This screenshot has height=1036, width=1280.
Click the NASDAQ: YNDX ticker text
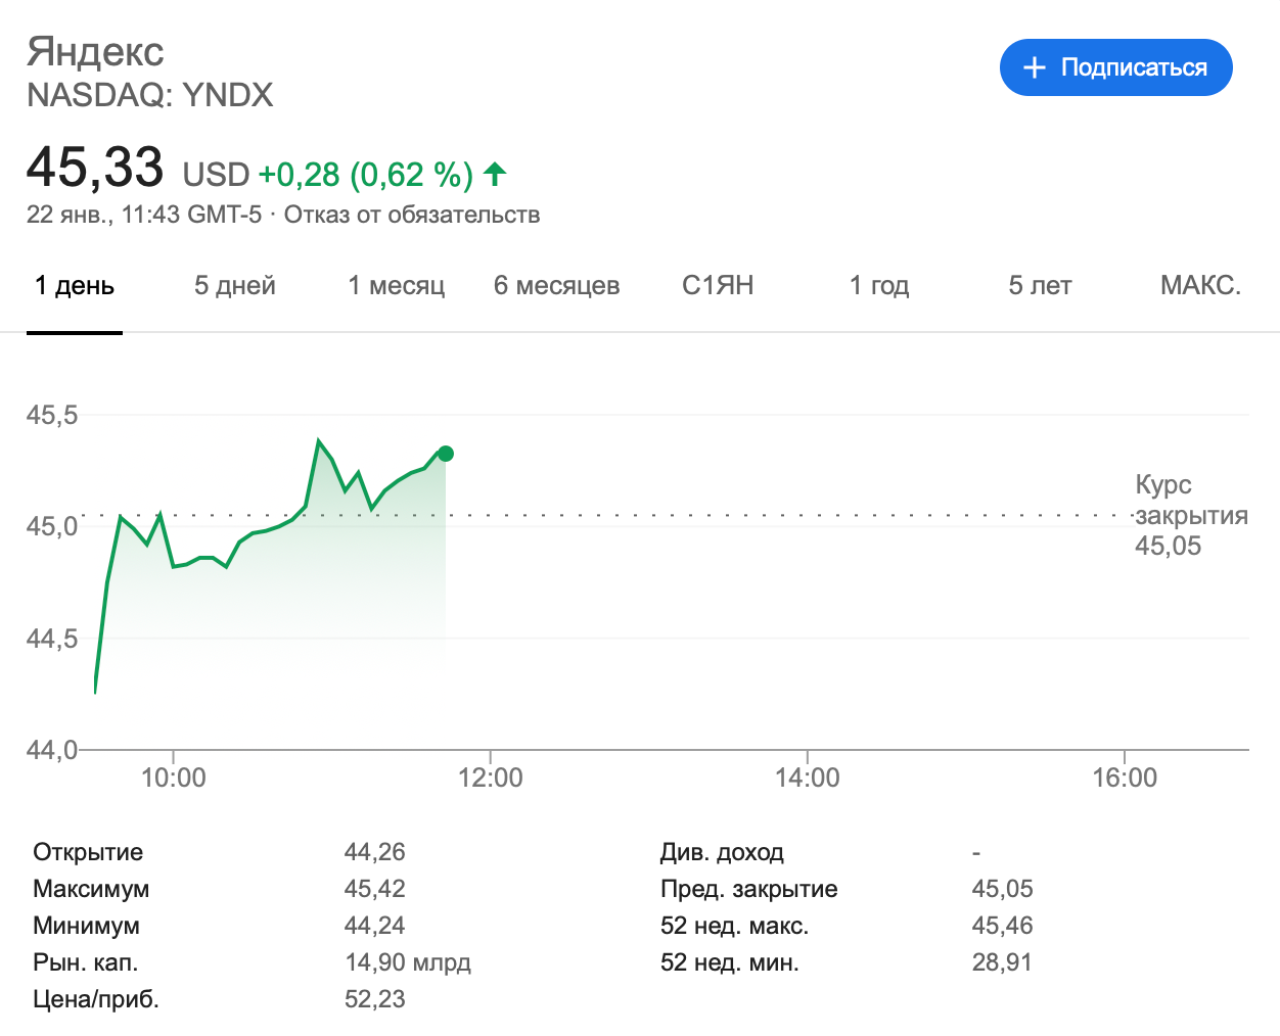(150, 95)
